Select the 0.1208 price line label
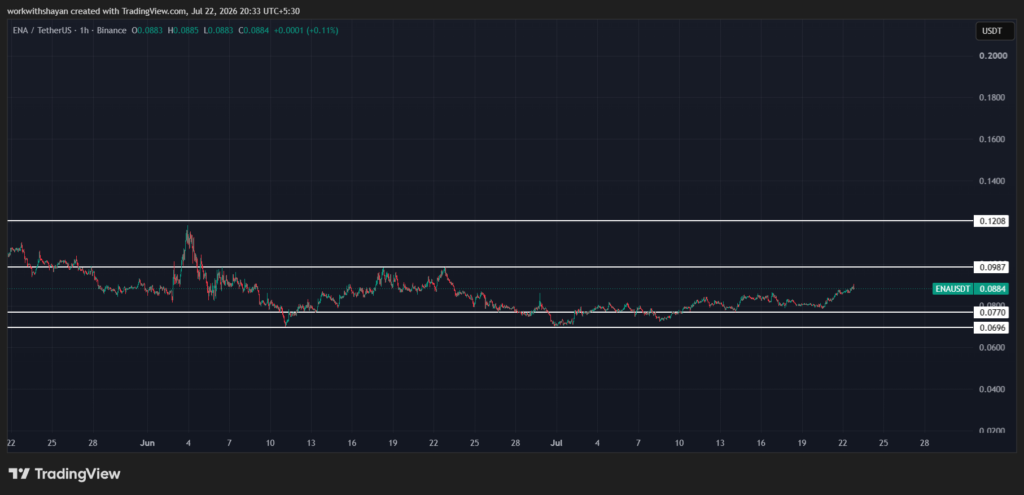 point(991,221)
